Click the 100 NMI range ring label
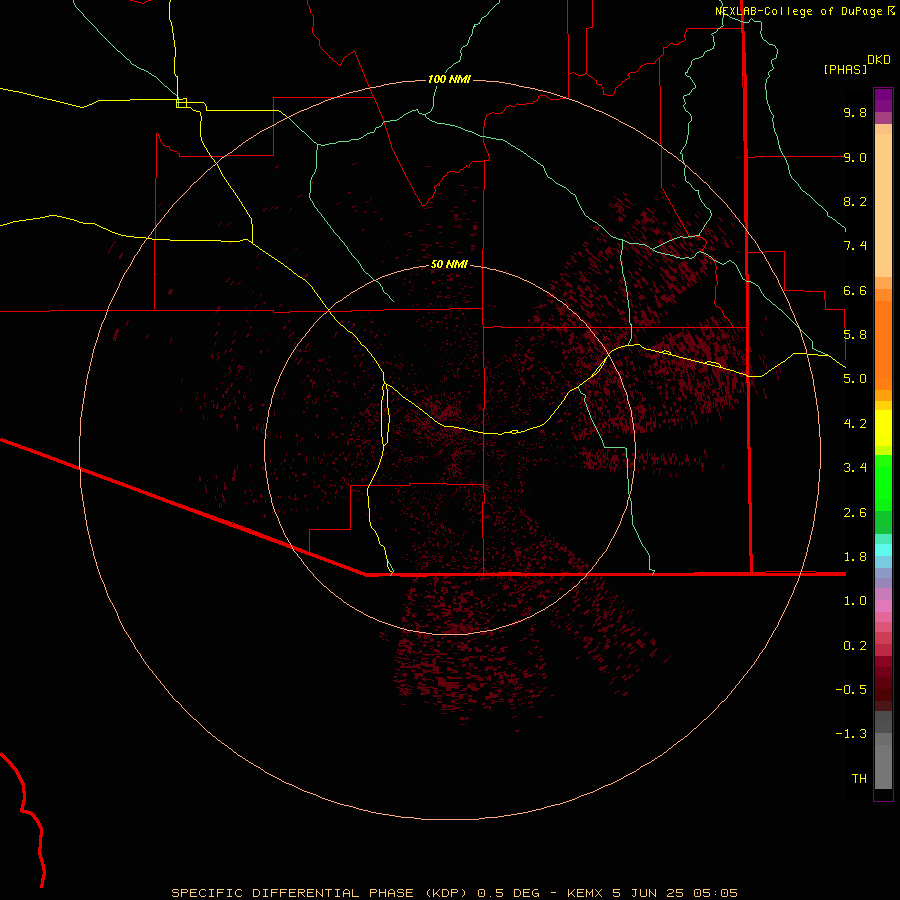The image size is (900, 900). [x=449, y=79]
